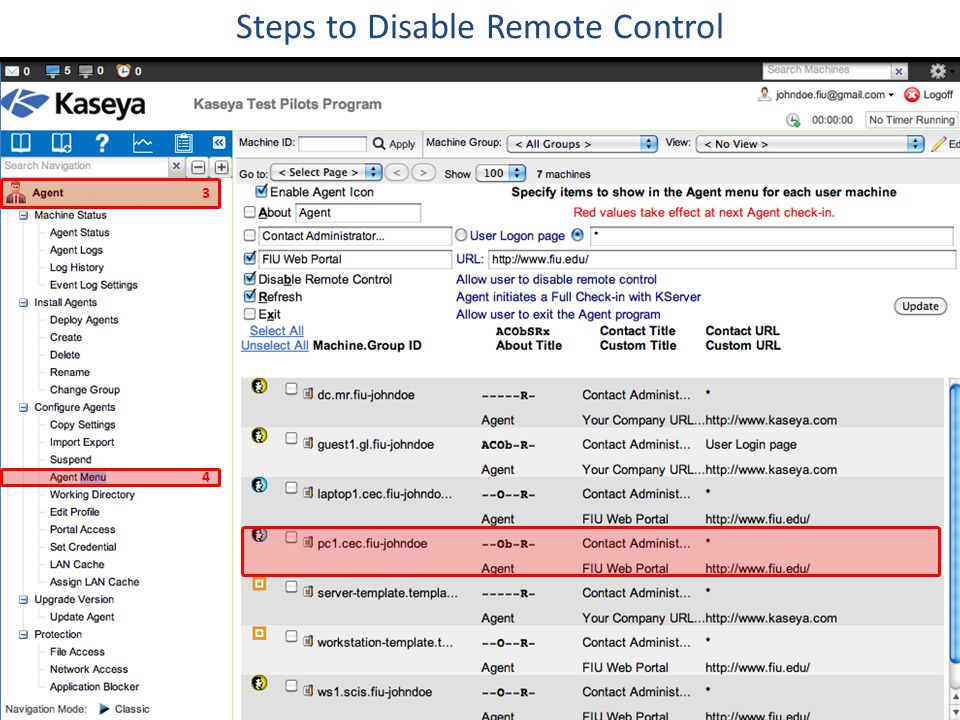Click machine info icon beside guest1.gl.fiu-johndoe
The height and width of the screenshot is (720, 960).
[308, 443]
